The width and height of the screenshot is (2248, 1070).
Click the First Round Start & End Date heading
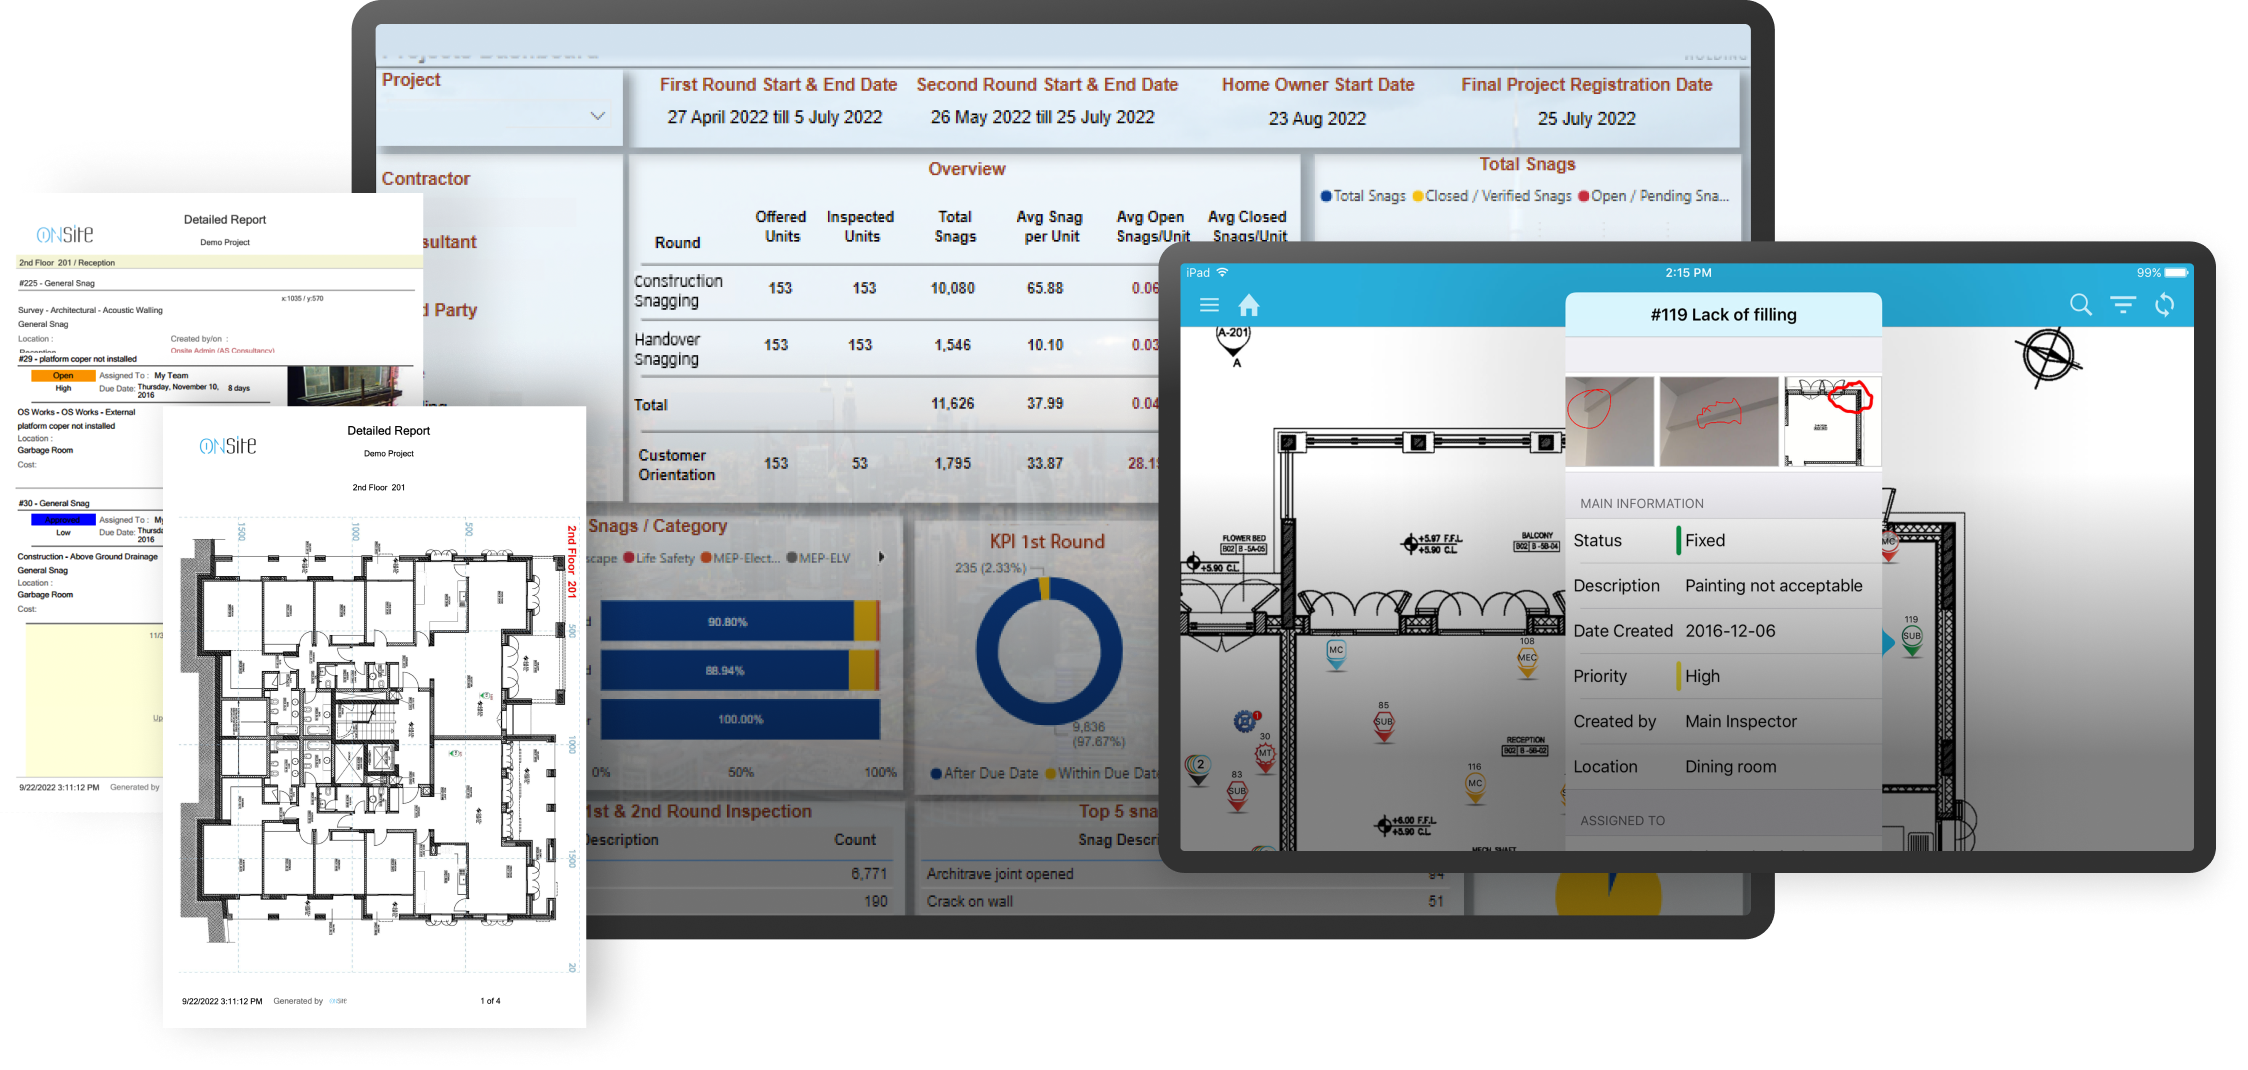tap(778, 85)
